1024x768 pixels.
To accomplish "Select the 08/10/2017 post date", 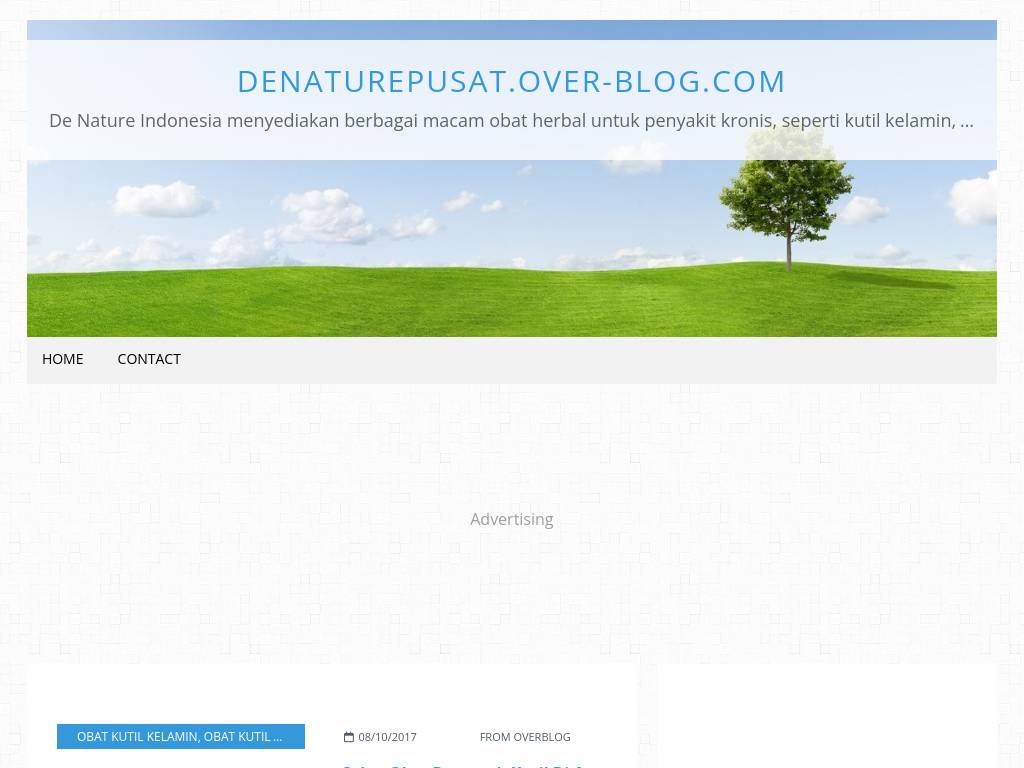I will (x=387, y=737).
